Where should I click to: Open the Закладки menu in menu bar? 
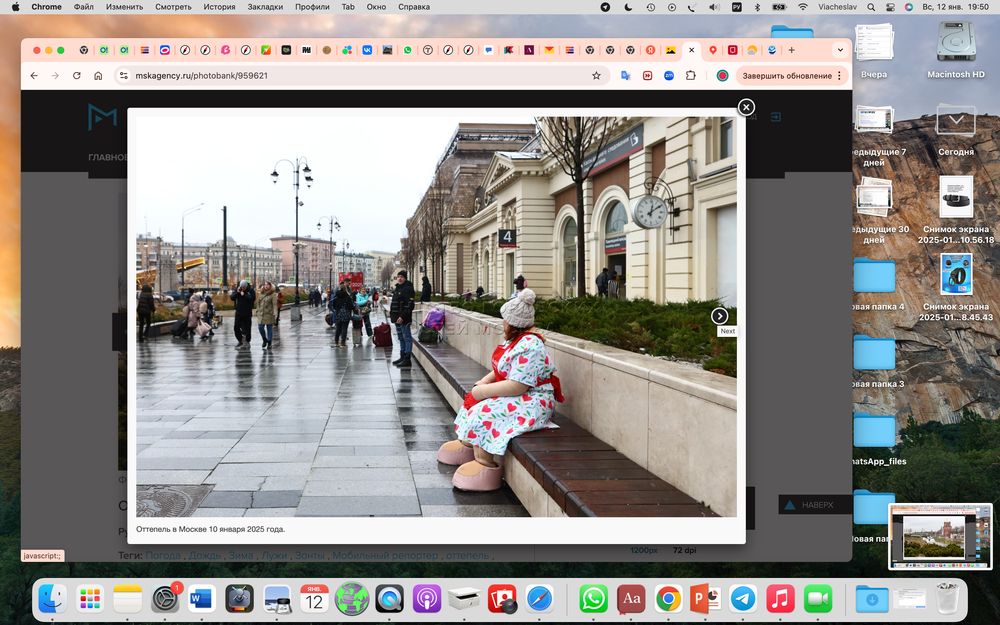[x=265, y=7]
